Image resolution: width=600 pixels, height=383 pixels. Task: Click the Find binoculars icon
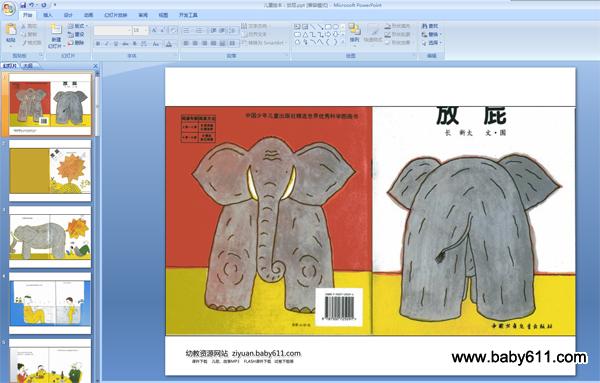(424, 26)
